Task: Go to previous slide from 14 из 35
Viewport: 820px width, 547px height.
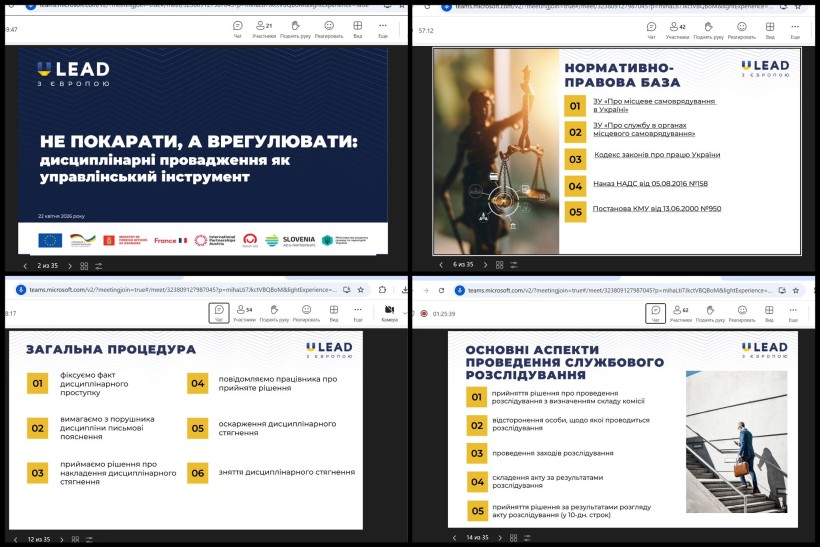Action: pyautogui.click(x=454, y=538)
